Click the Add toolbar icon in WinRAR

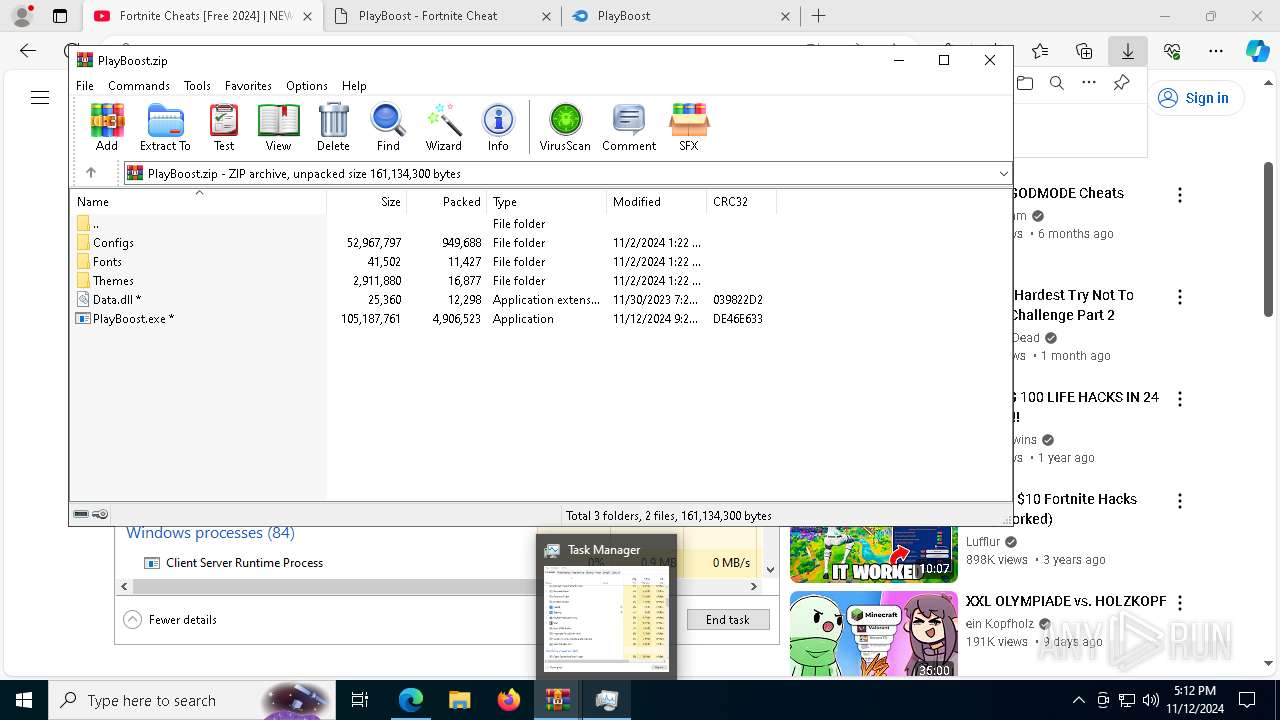point(107,127)
